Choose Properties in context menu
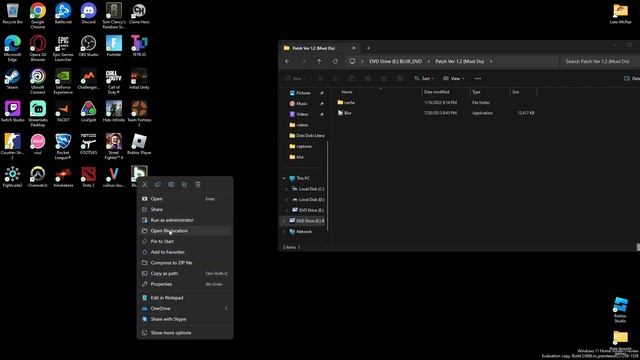 pos(185,284)
